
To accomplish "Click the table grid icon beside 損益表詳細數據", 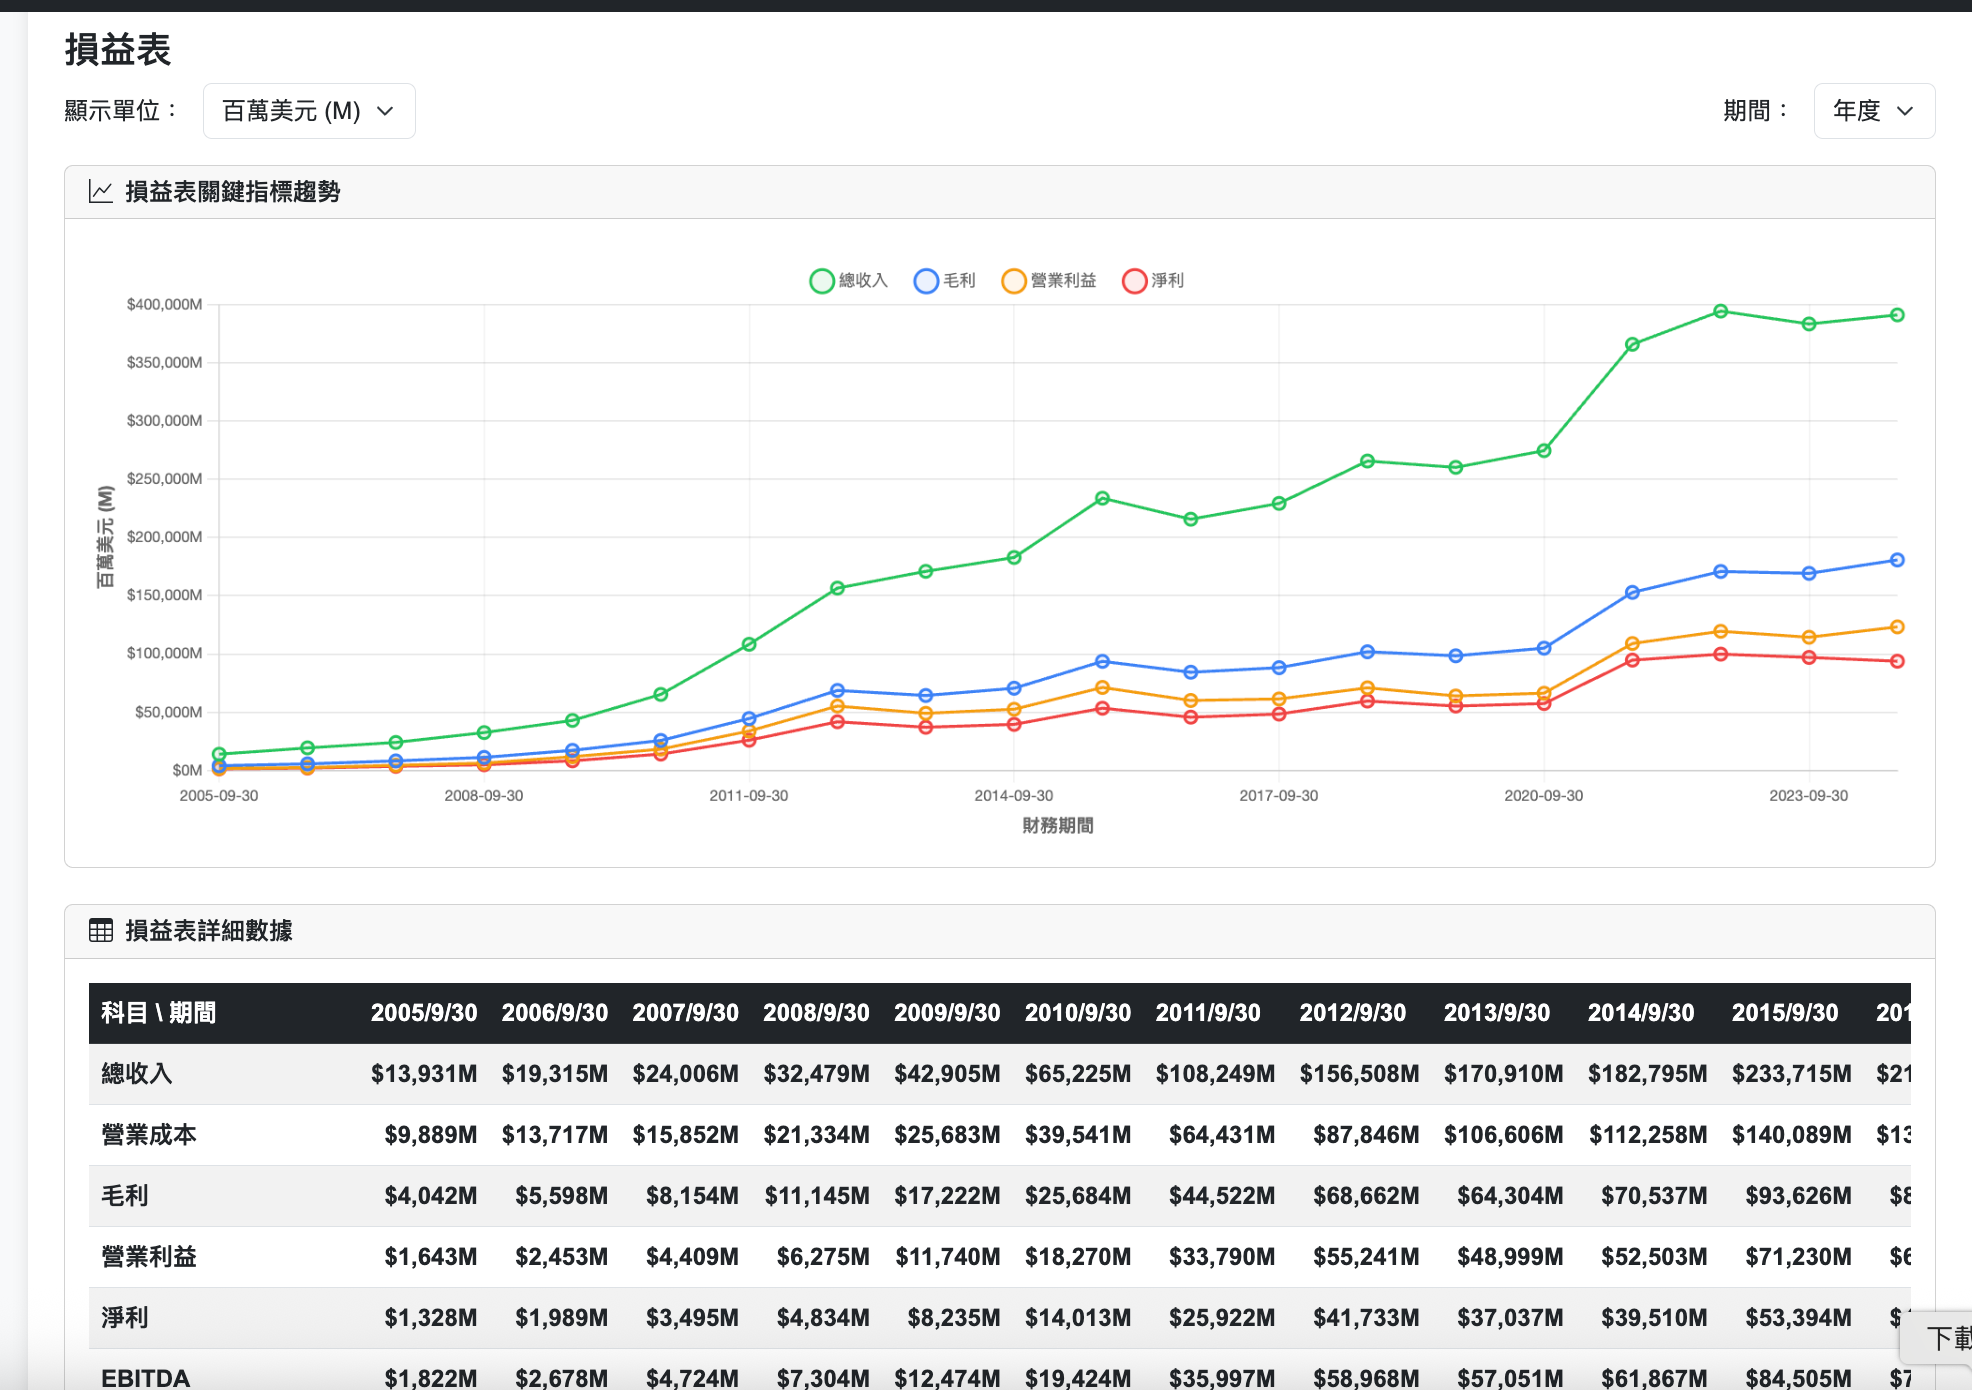I will pyautogui.click(x=100, y=931).
